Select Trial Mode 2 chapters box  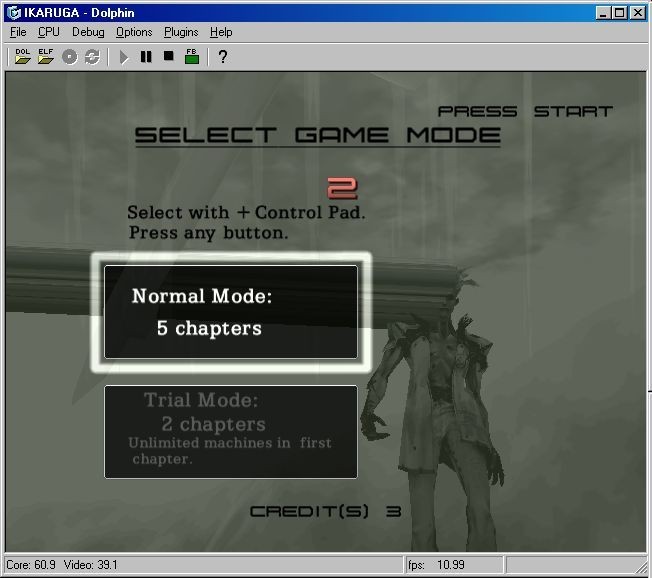point(231,432)
